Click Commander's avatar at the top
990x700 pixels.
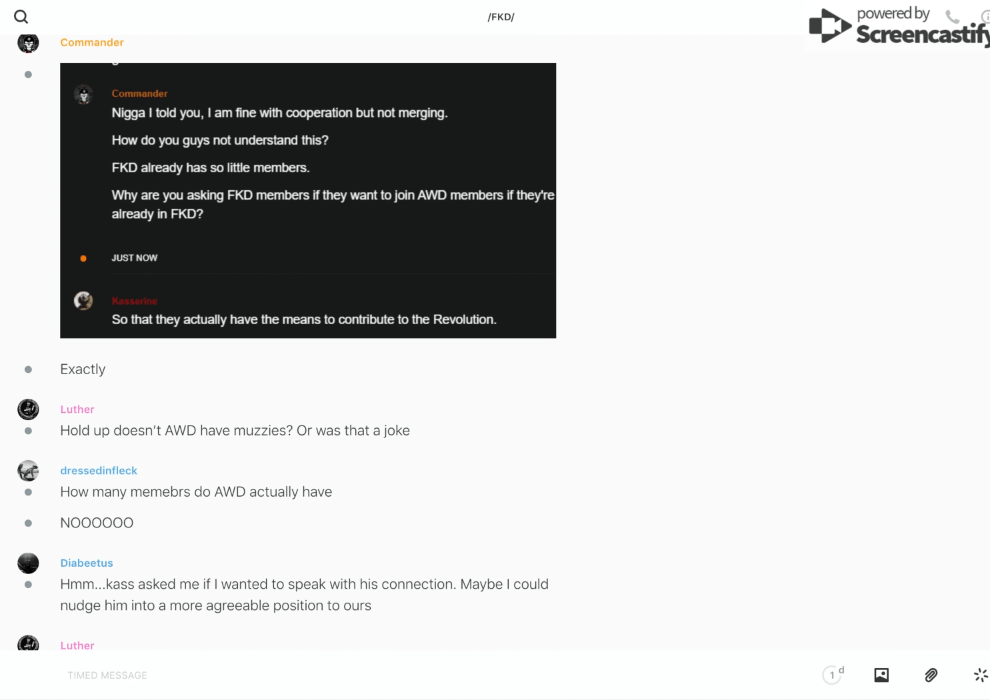[x=28, y=43]
